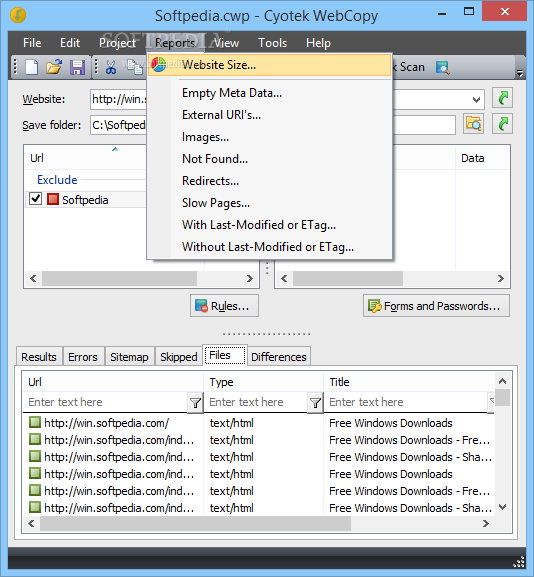Switch to the Results tab
Screen dimensions: 534x577
coord(39,357)
